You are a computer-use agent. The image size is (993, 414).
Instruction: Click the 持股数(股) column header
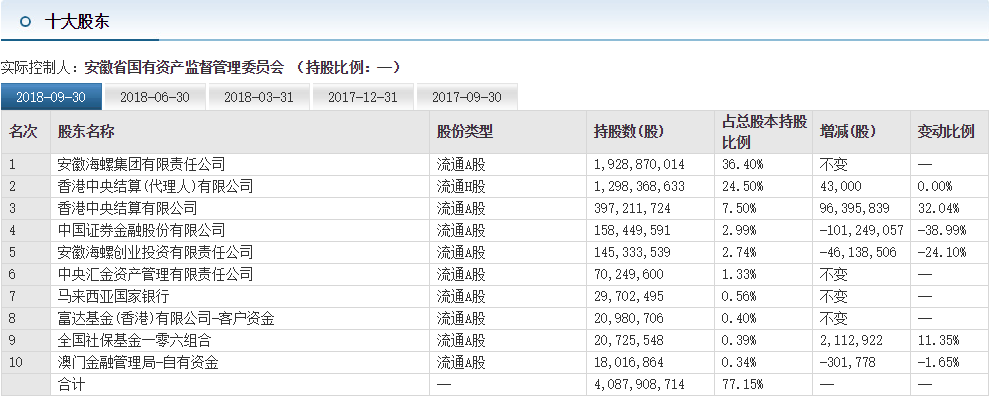[x=629, y=131]
